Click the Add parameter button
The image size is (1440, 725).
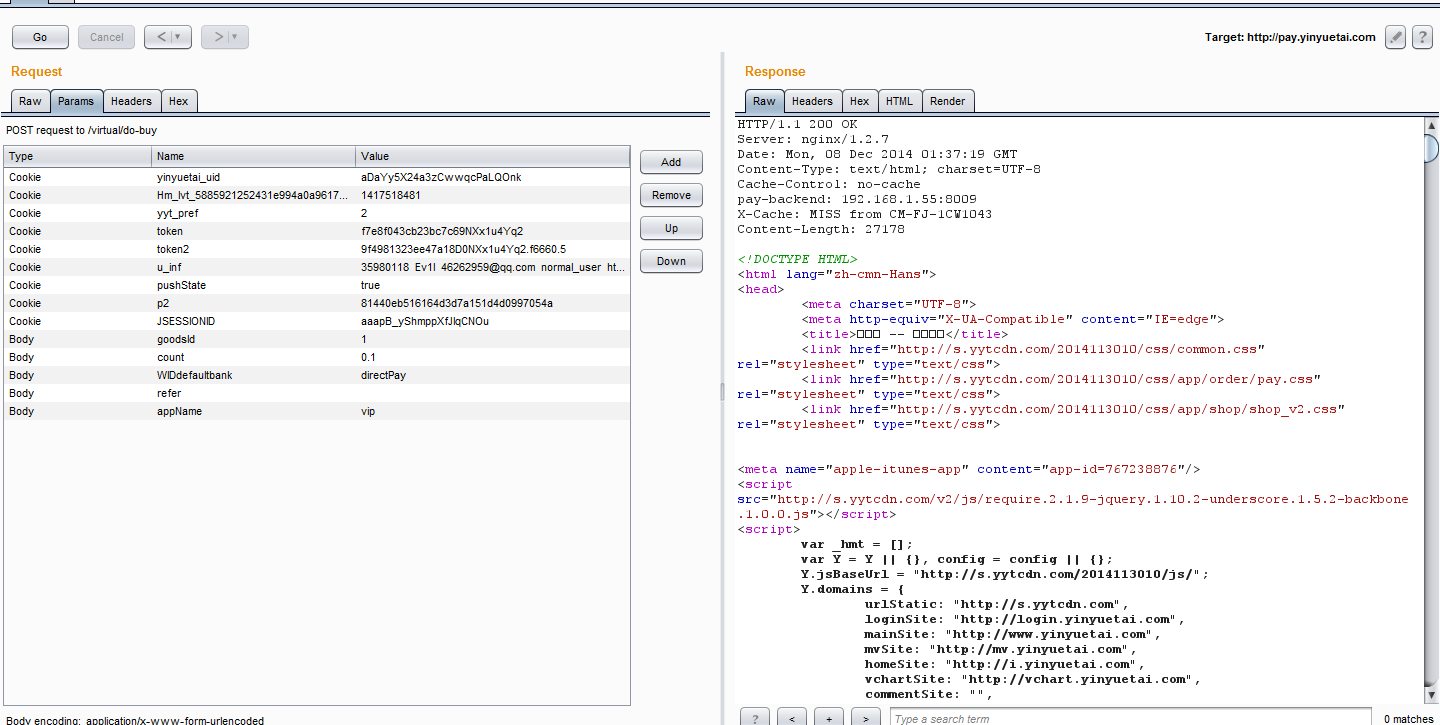click(x=671, y=162)
